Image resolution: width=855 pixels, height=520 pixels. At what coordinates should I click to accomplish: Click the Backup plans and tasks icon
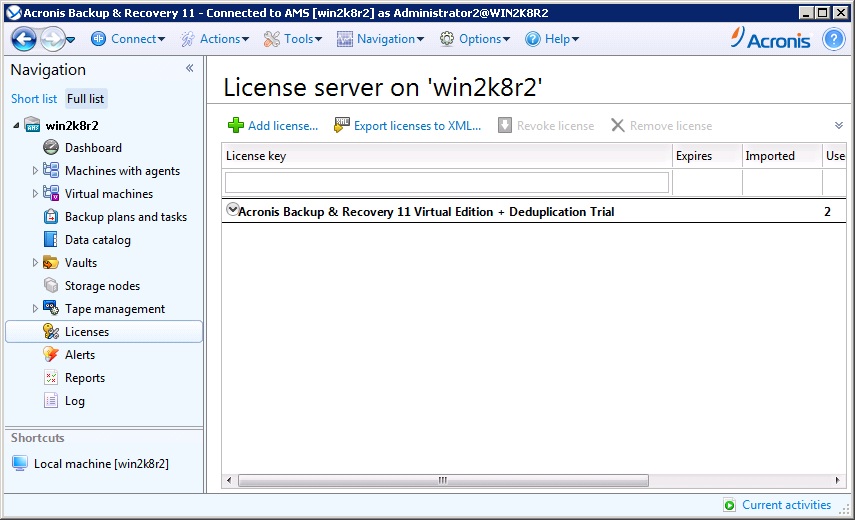51,216
